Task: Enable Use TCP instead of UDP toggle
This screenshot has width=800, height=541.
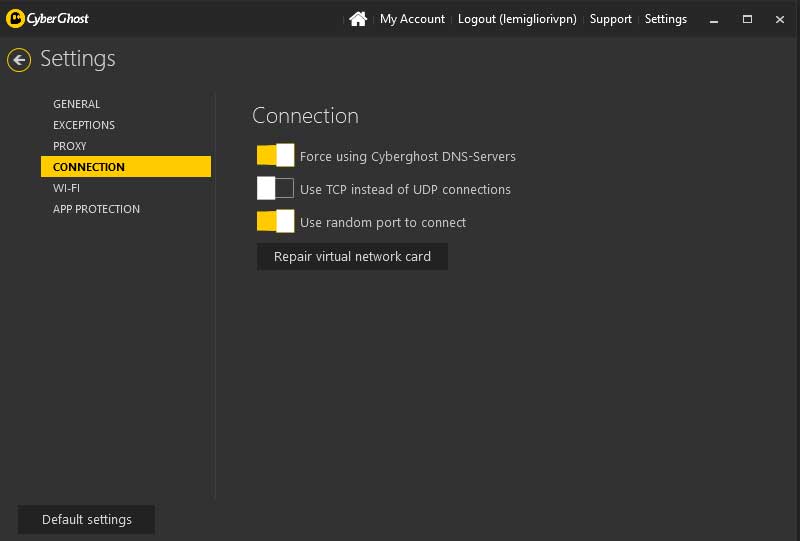Action: 276,188
